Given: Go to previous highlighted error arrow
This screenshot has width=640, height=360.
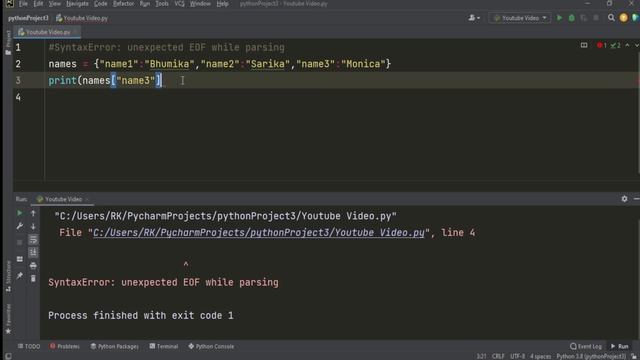Looking at the screenshot, I should [x=627, y=45].
